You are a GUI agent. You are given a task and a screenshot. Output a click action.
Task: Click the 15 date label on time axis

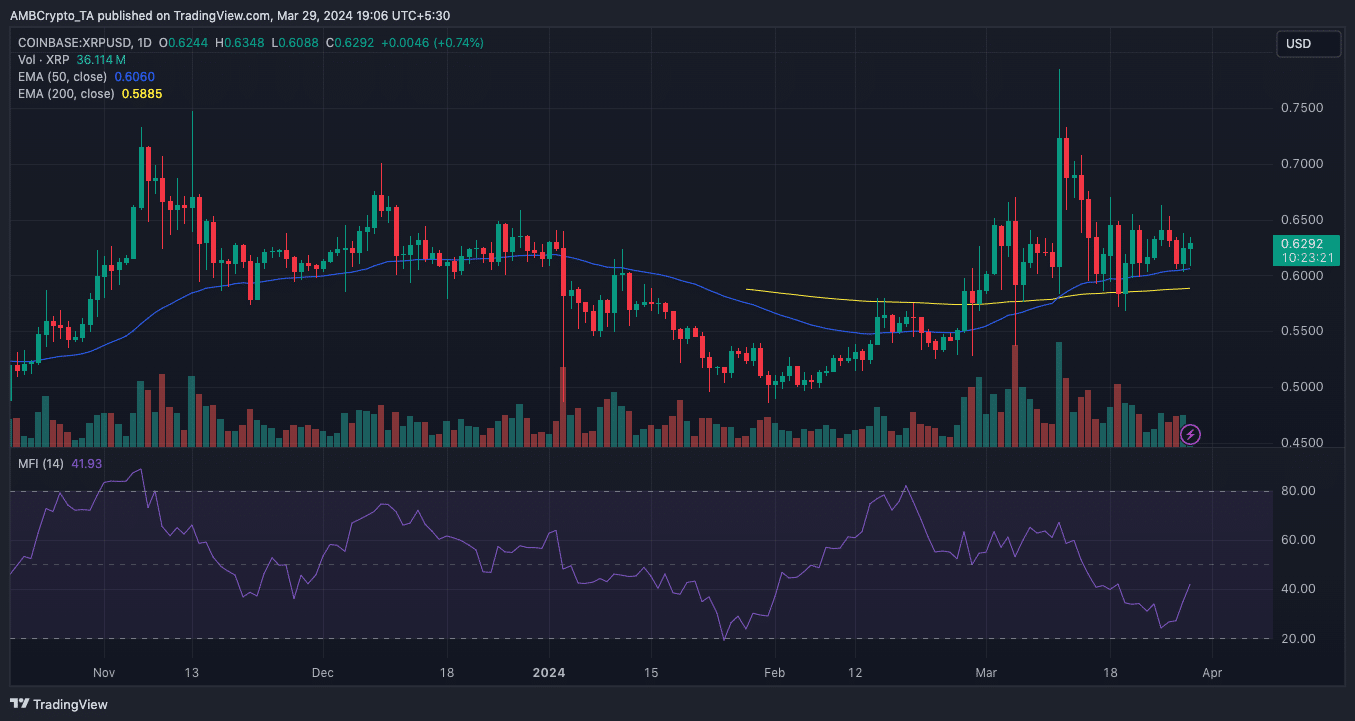tap(650, 673)
